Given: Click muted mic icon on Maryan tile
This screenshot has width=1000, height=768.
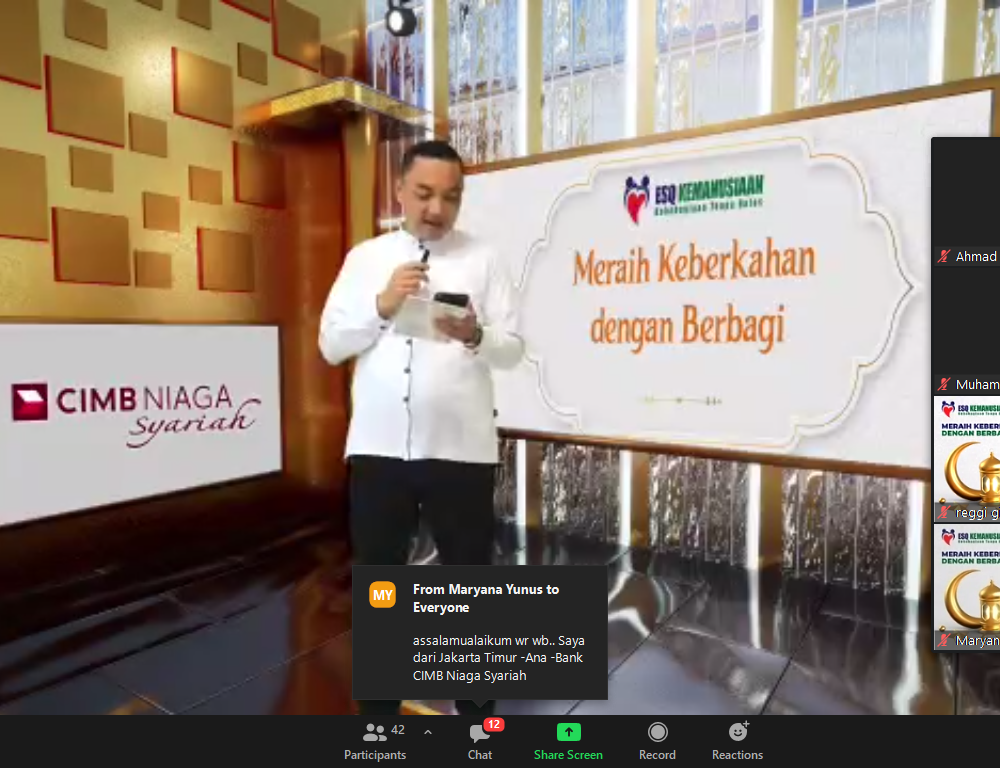Looking at the screenshot, I should click(943, 640).
